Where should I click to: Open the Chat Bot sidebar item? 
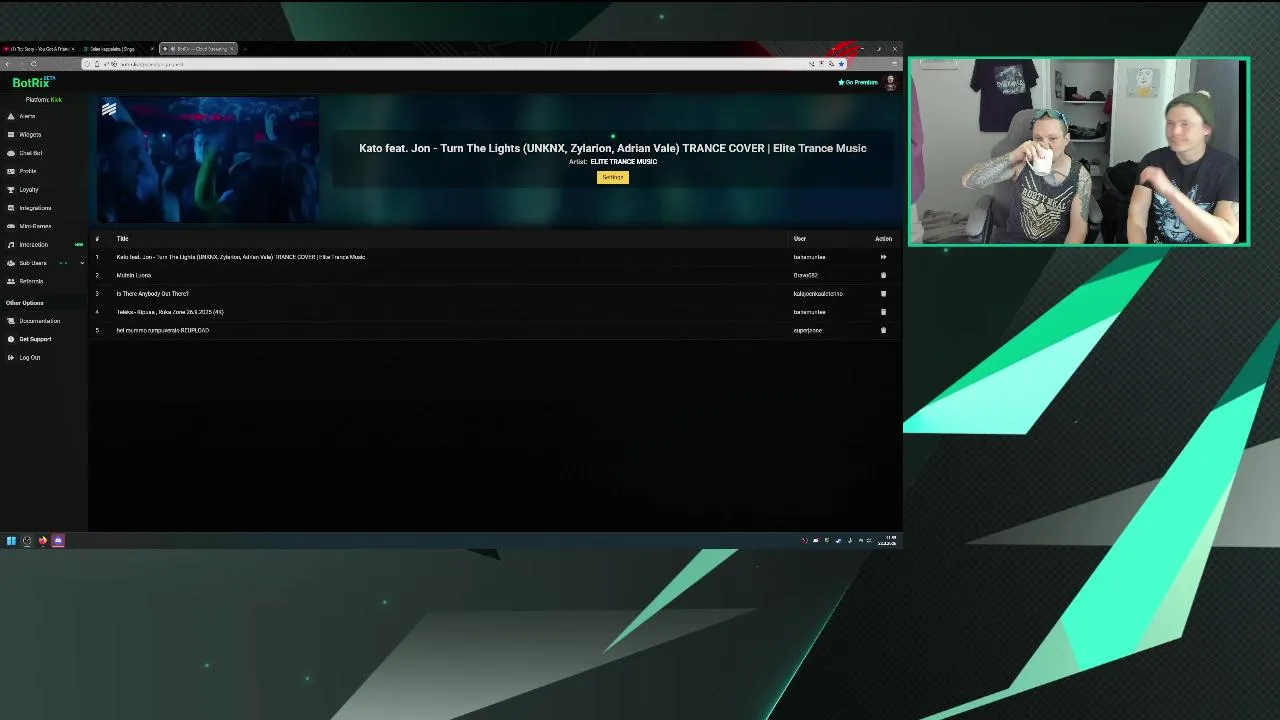(x=31, y=153)
